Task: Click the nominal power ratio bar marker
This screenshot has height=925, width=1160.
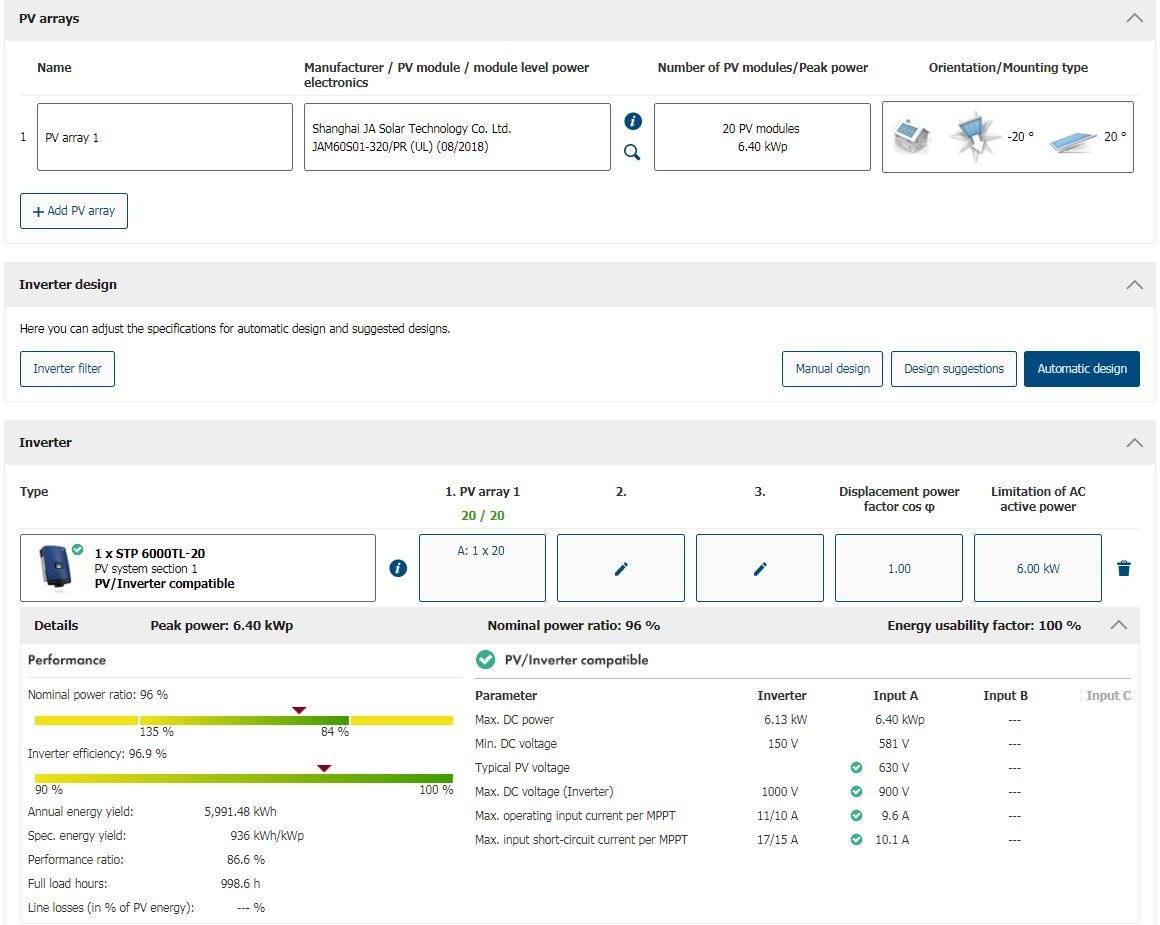Action: point(298,710)
